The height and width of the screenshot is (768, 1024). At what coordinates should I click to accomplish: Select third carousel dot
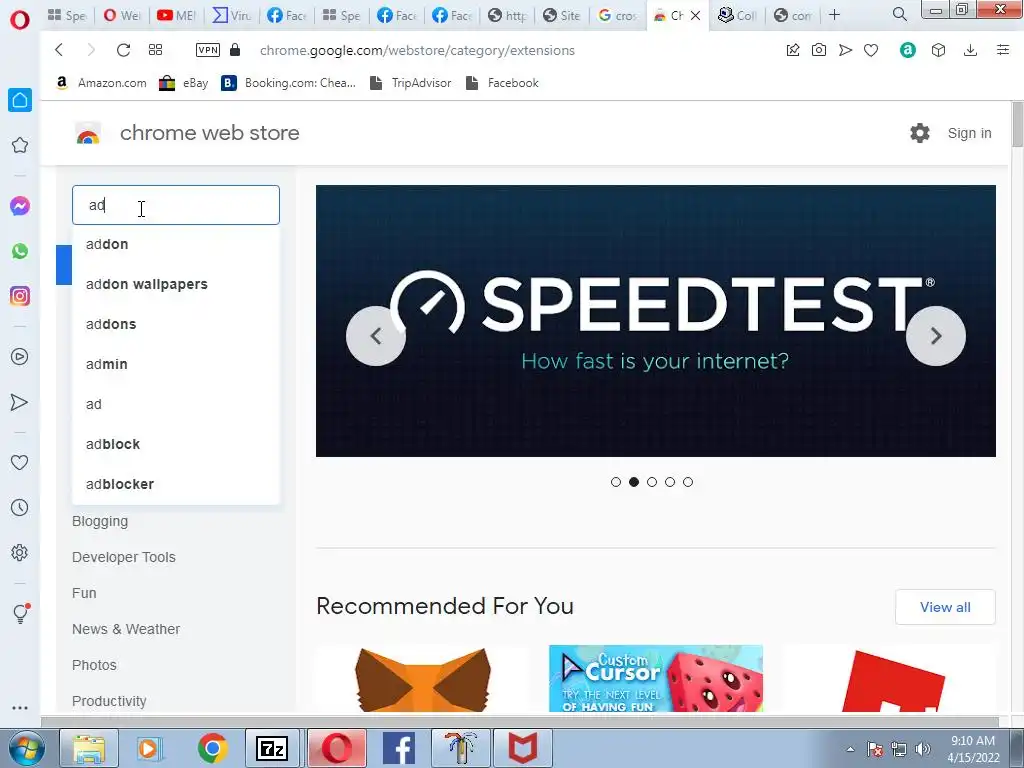pos(652,482)
